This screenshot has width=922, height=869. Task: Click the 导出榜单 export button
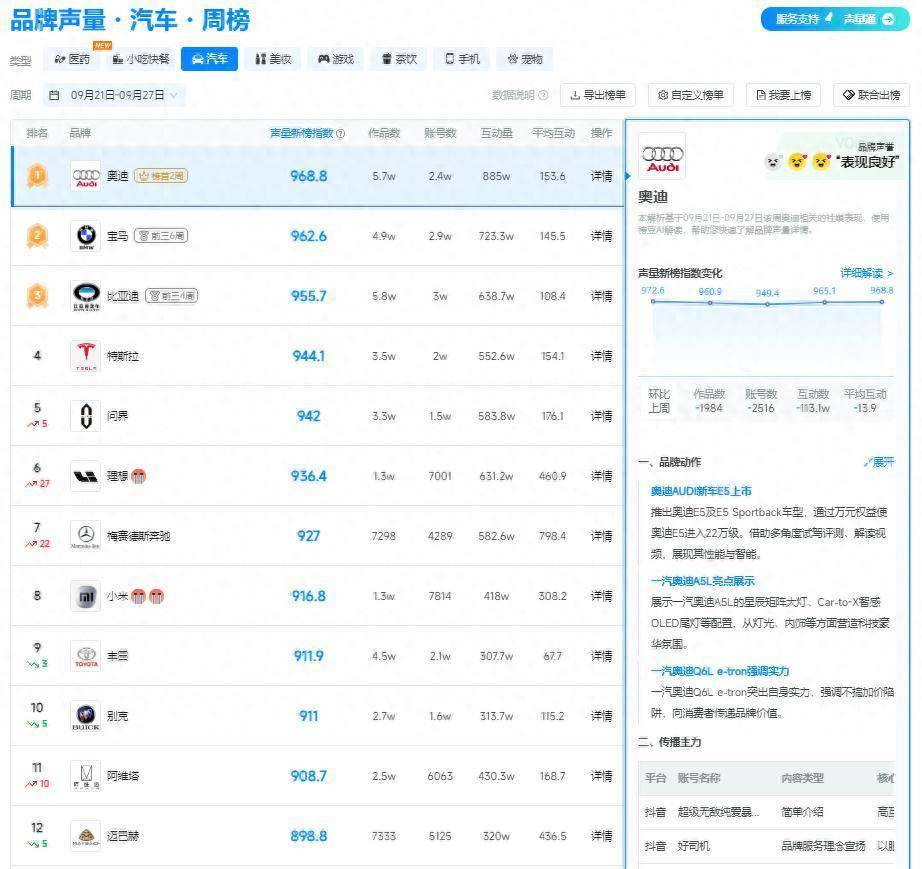[600, 95]
